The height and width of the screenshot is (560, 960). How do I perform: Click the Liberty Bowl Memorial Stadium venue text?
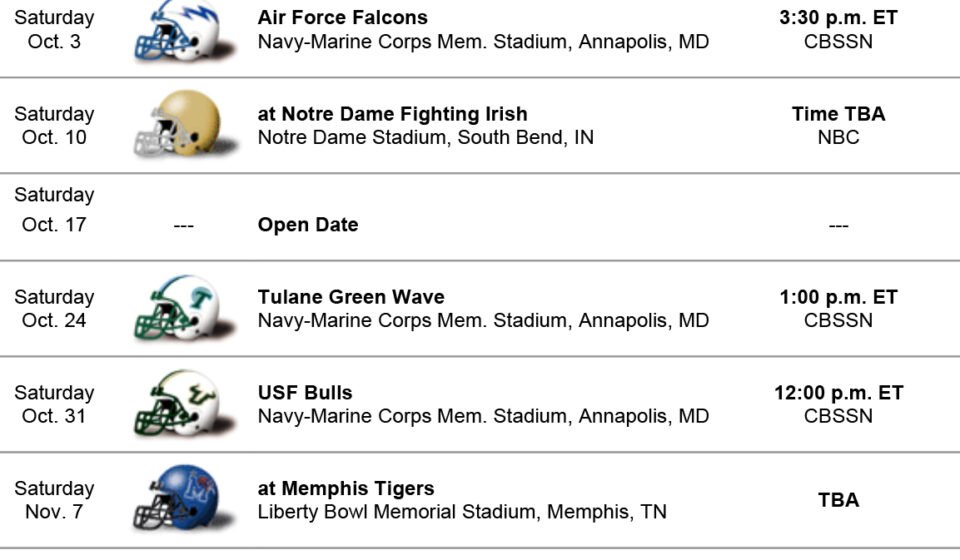pyautogui.click(x=462, y=512)
